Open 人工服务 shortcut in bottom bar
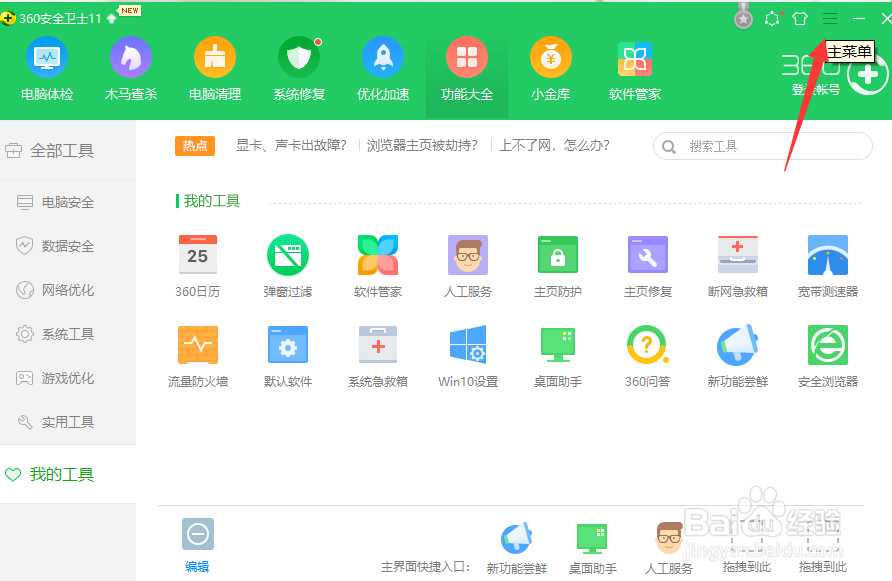 [668, 549]
